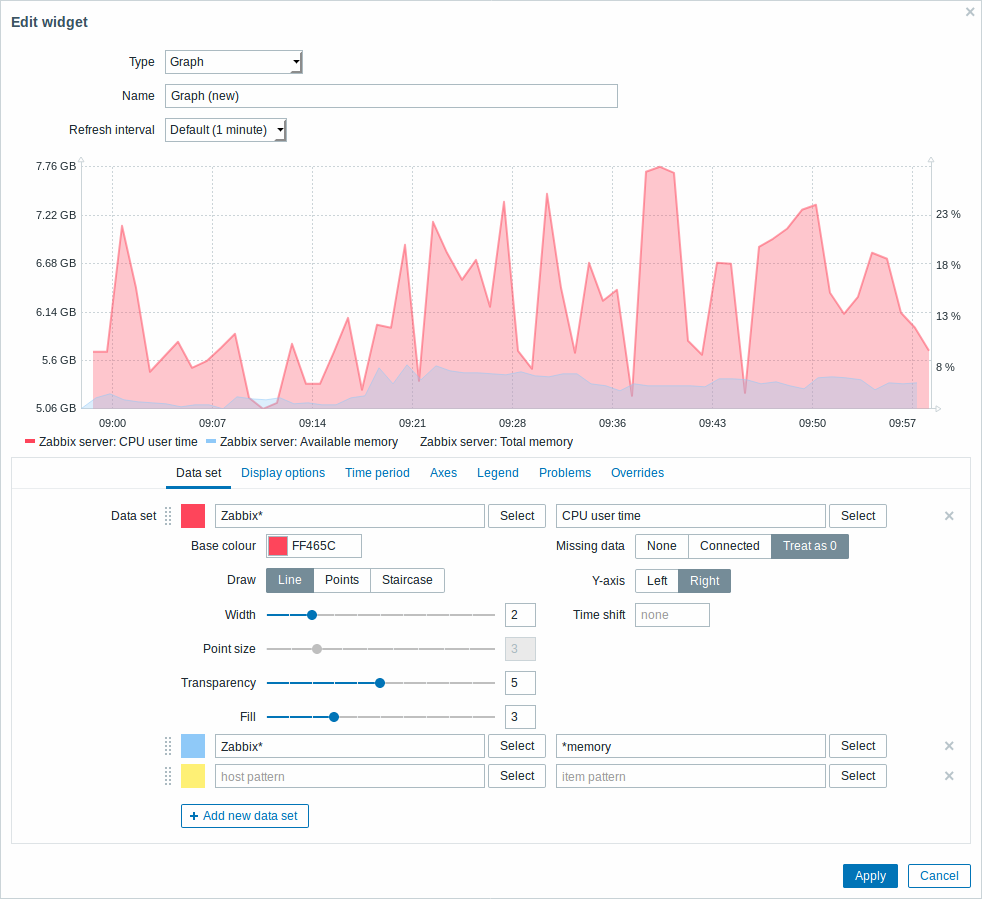Add a new data set

click(x=245, y=816)
